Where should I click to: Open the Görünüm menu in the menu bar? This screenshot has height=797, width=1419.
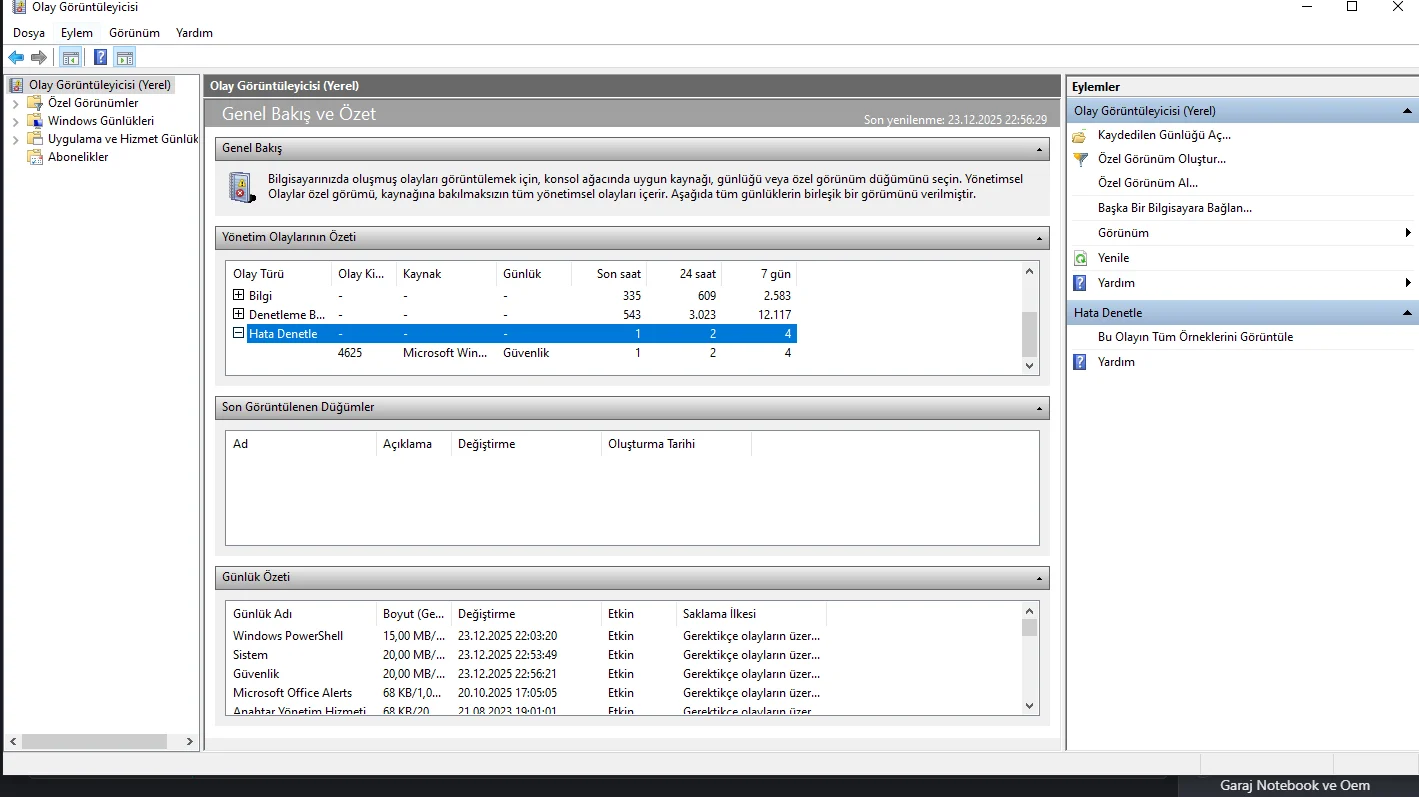pos(135,33)
